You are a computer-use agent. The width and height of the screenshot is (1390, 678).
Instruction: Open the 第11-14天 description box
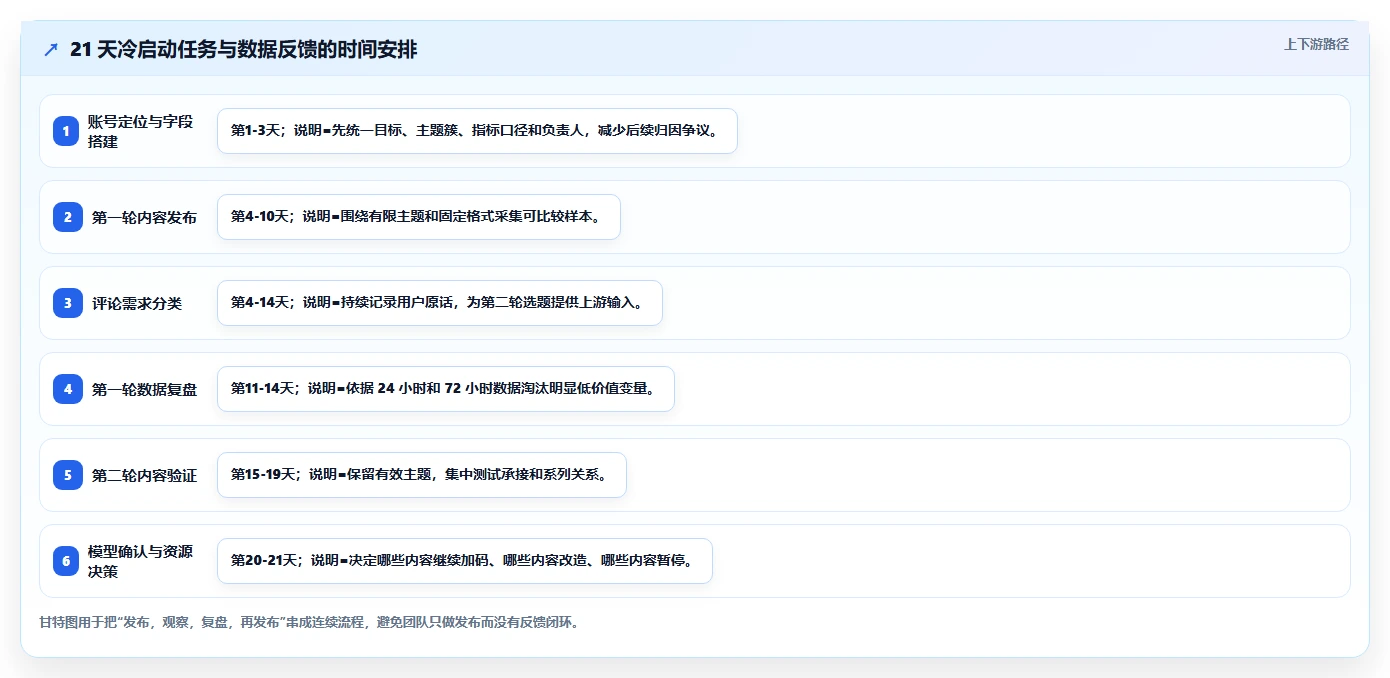click(x=446, y=389)
